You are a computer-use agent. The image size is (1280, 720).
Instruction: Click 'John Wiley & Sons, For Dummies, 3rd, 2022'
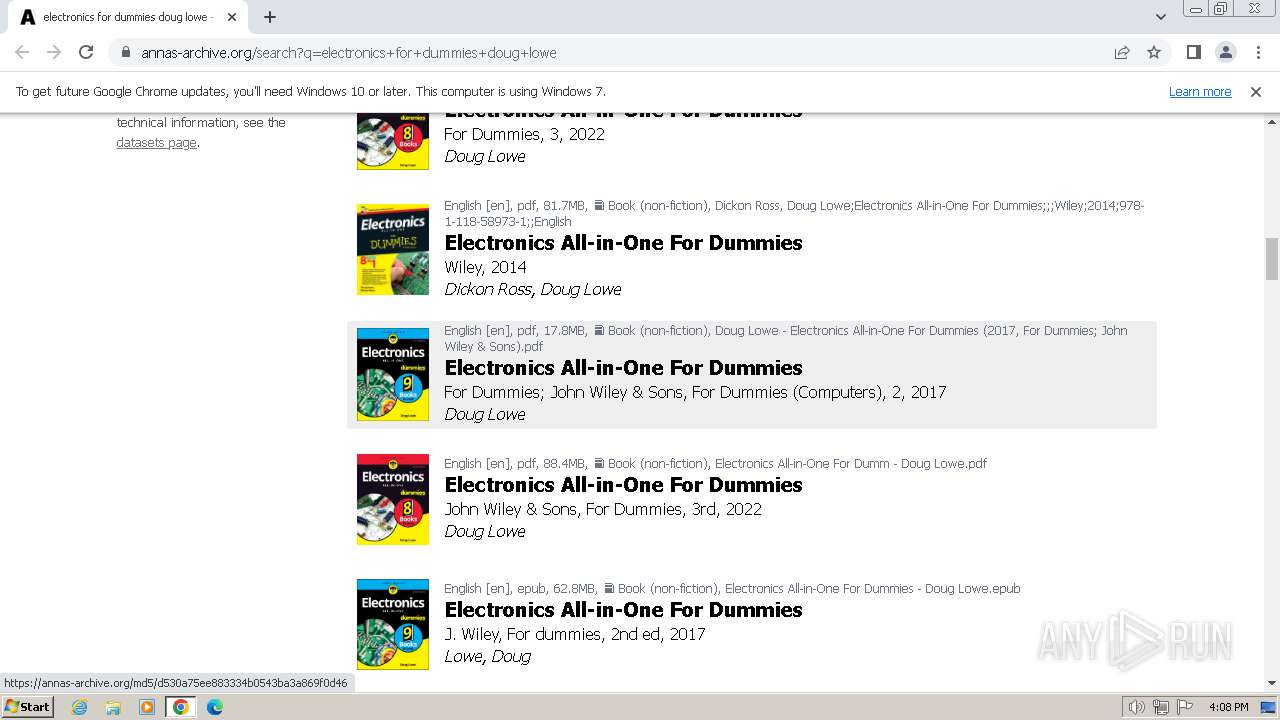coord(603,509)
